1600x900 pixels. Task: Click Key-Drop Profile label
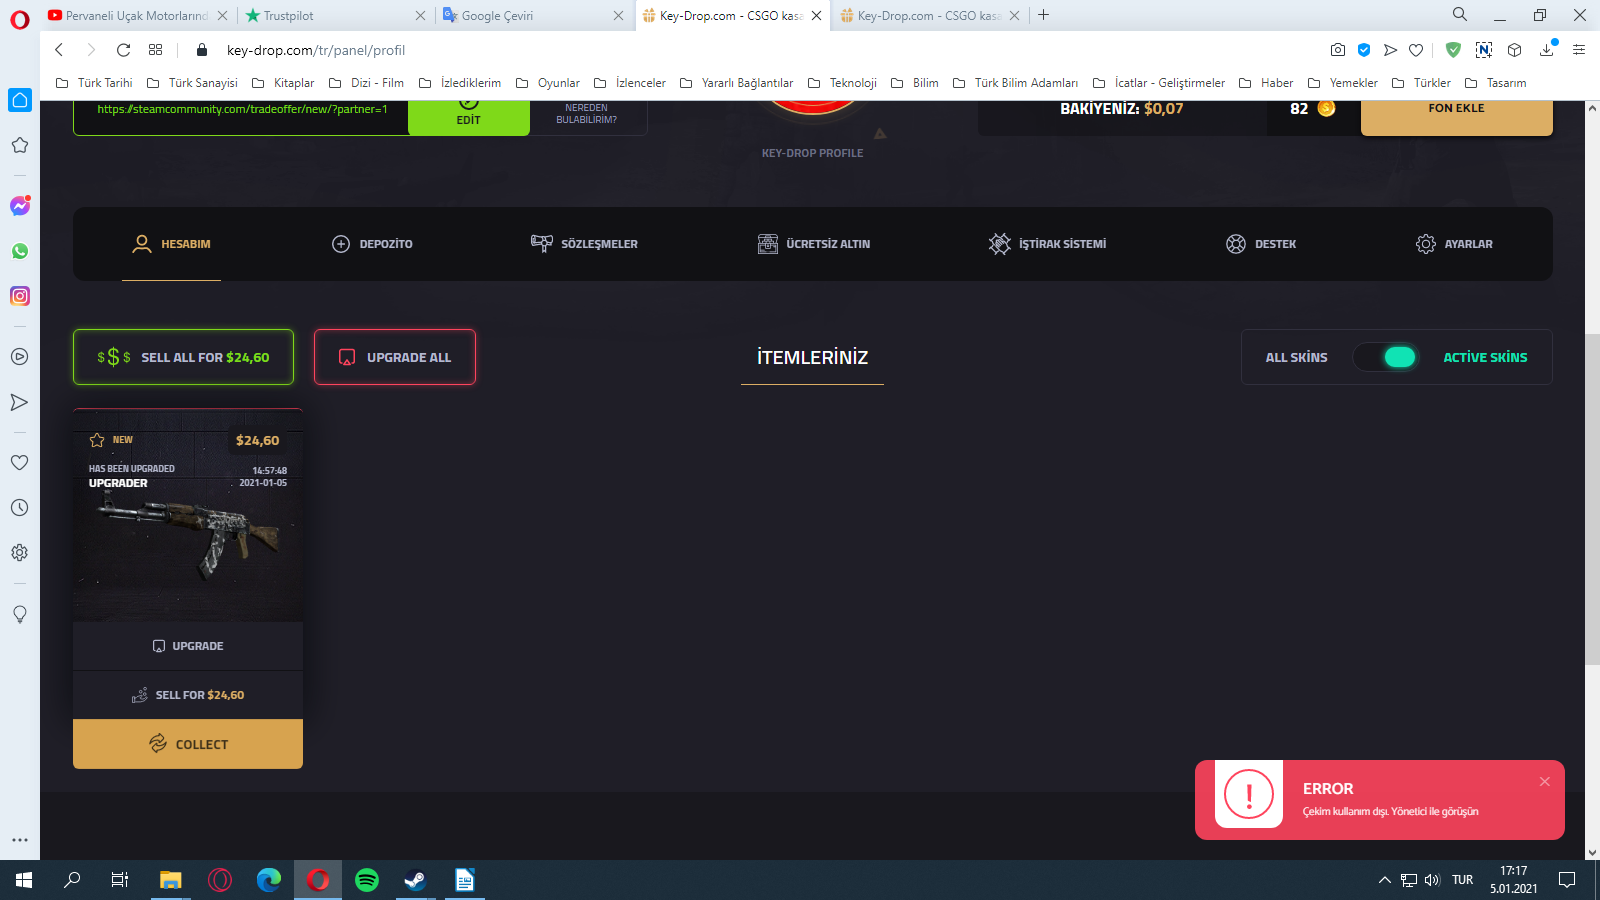click(x=812, y=153)
